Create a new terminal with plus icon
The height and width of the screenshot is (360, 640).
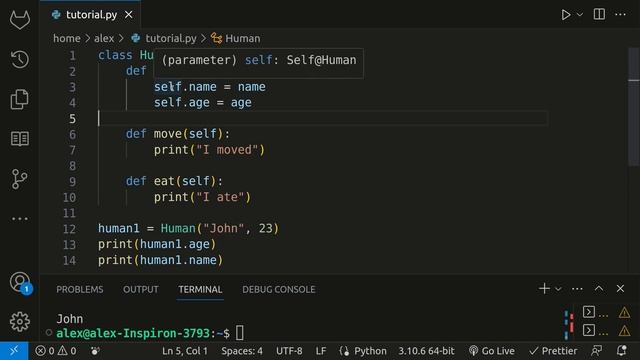(544, 289)
